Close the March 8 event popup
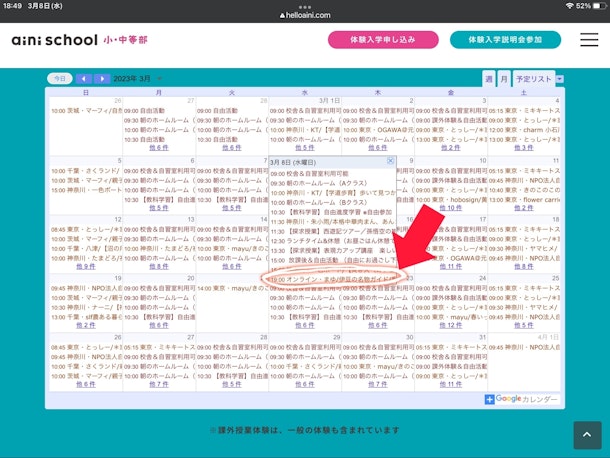Viewport: 610px width, 458px height. pyautogui.click(x=391, y=160)
